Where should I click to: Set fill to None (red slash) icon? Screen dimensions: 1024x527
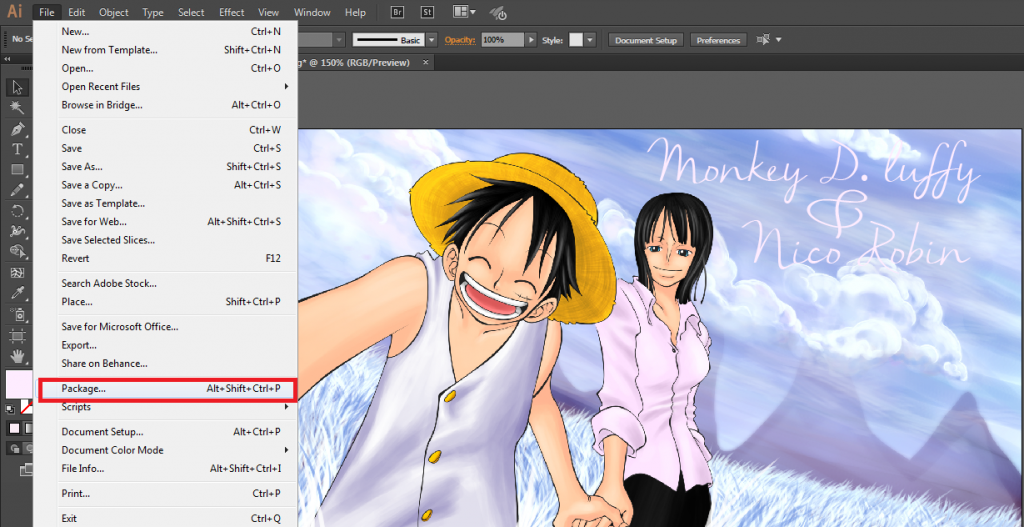[27, 409]
